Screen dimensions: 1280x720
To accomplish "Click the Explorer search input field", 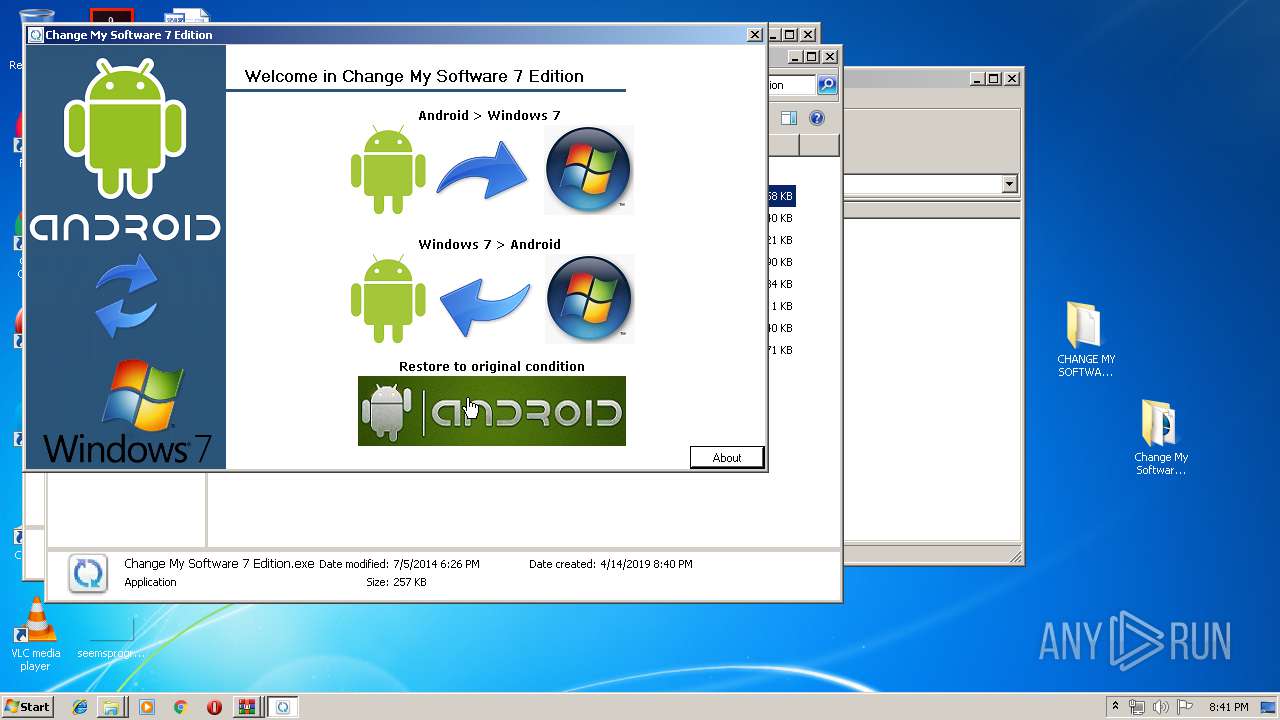I will point(791,85).
